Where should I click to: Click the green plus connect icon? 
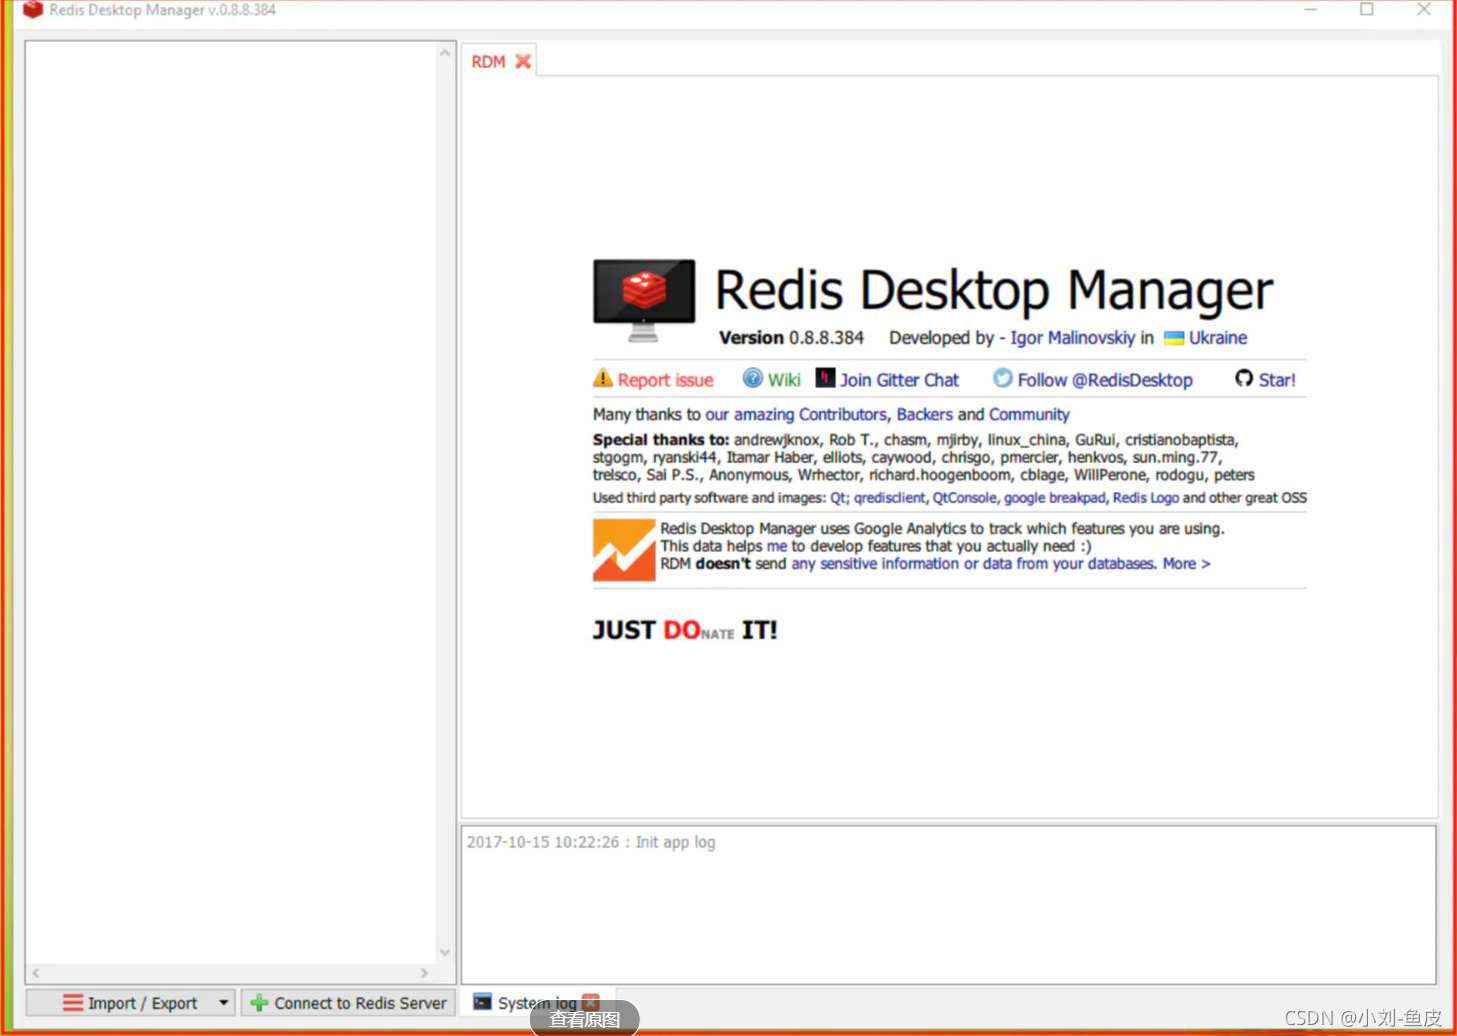259,1003
